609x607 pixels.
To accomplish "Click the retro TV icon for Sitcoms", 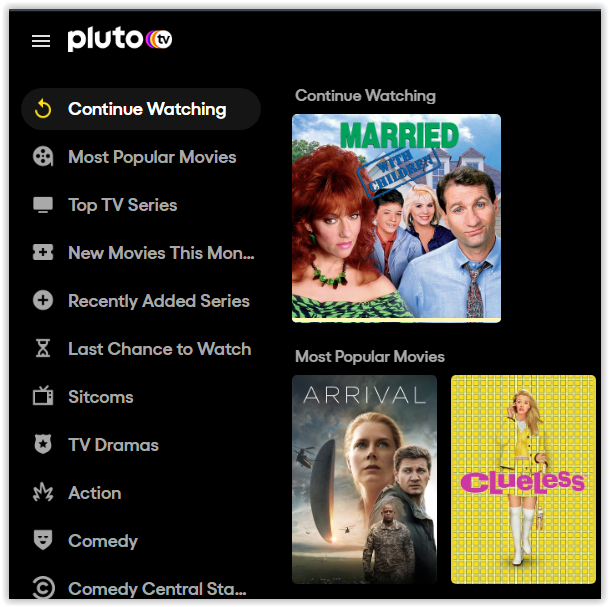I will click(x=43, y=396).
